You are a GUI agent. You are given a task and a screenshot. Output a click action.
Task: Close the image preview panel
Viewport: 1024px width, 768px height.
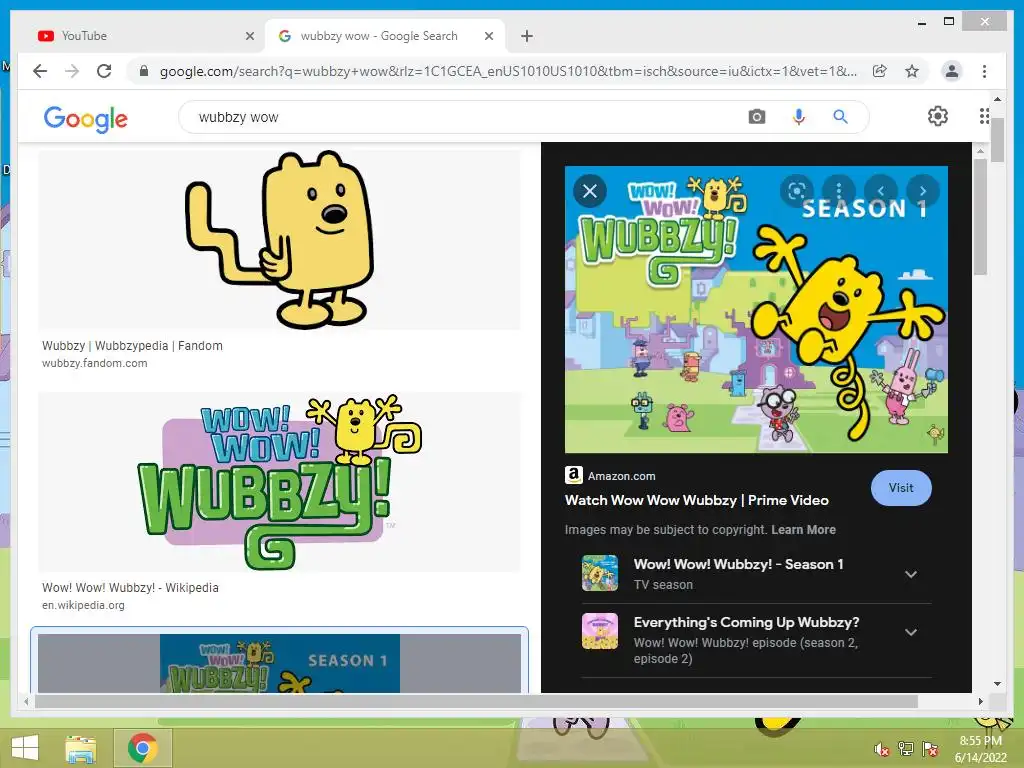pos(590,191)
